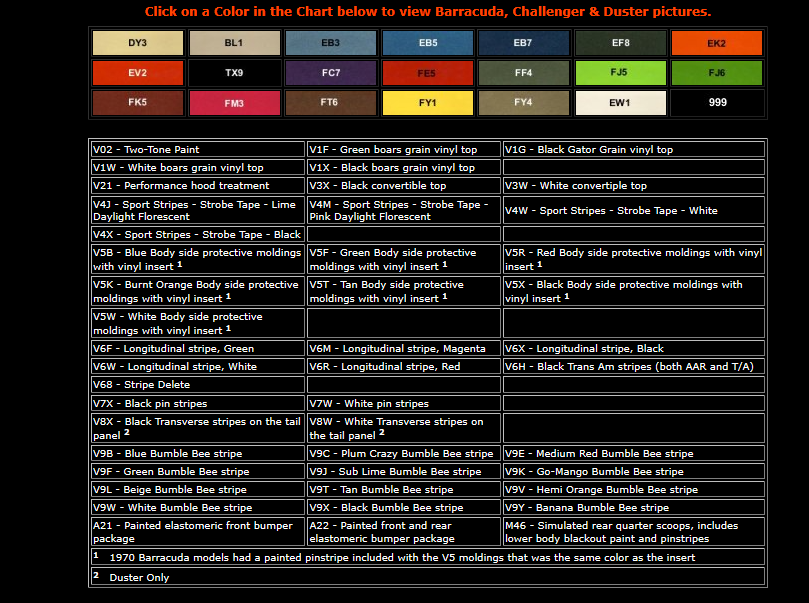Viewport: 809px width, 603px height.
Task: Choose the FK5 brown color swatch
Action: click(x=138, y=103)
